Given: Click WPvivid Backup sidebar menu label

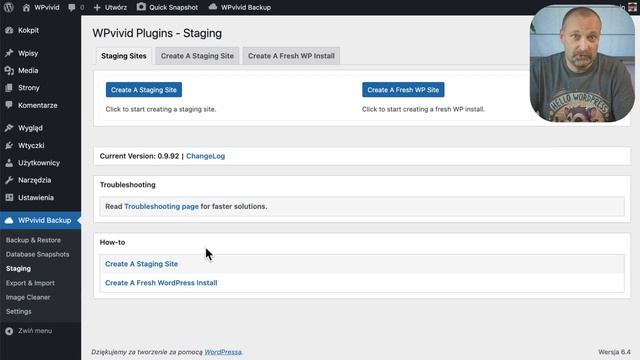Looking at the screenshot, I should point(44,220).
